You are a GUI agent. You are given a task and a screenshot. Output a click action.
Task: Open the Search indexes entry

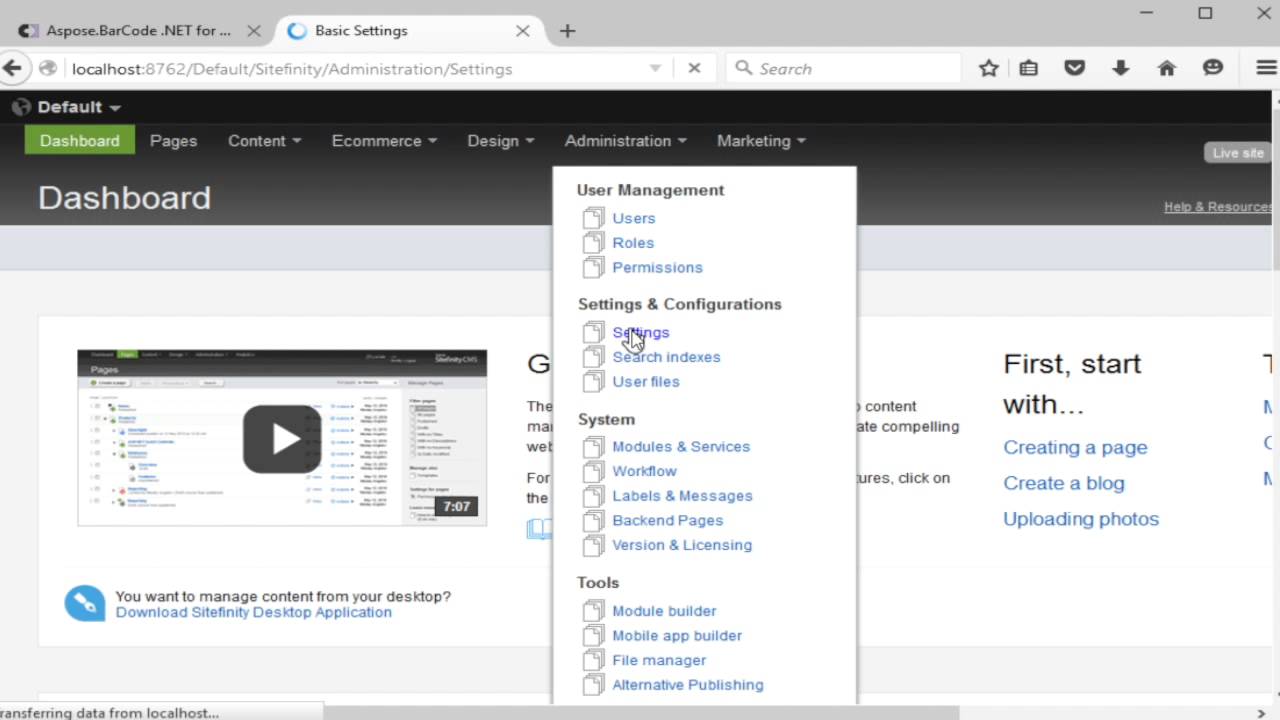click(x=666, y=357)
